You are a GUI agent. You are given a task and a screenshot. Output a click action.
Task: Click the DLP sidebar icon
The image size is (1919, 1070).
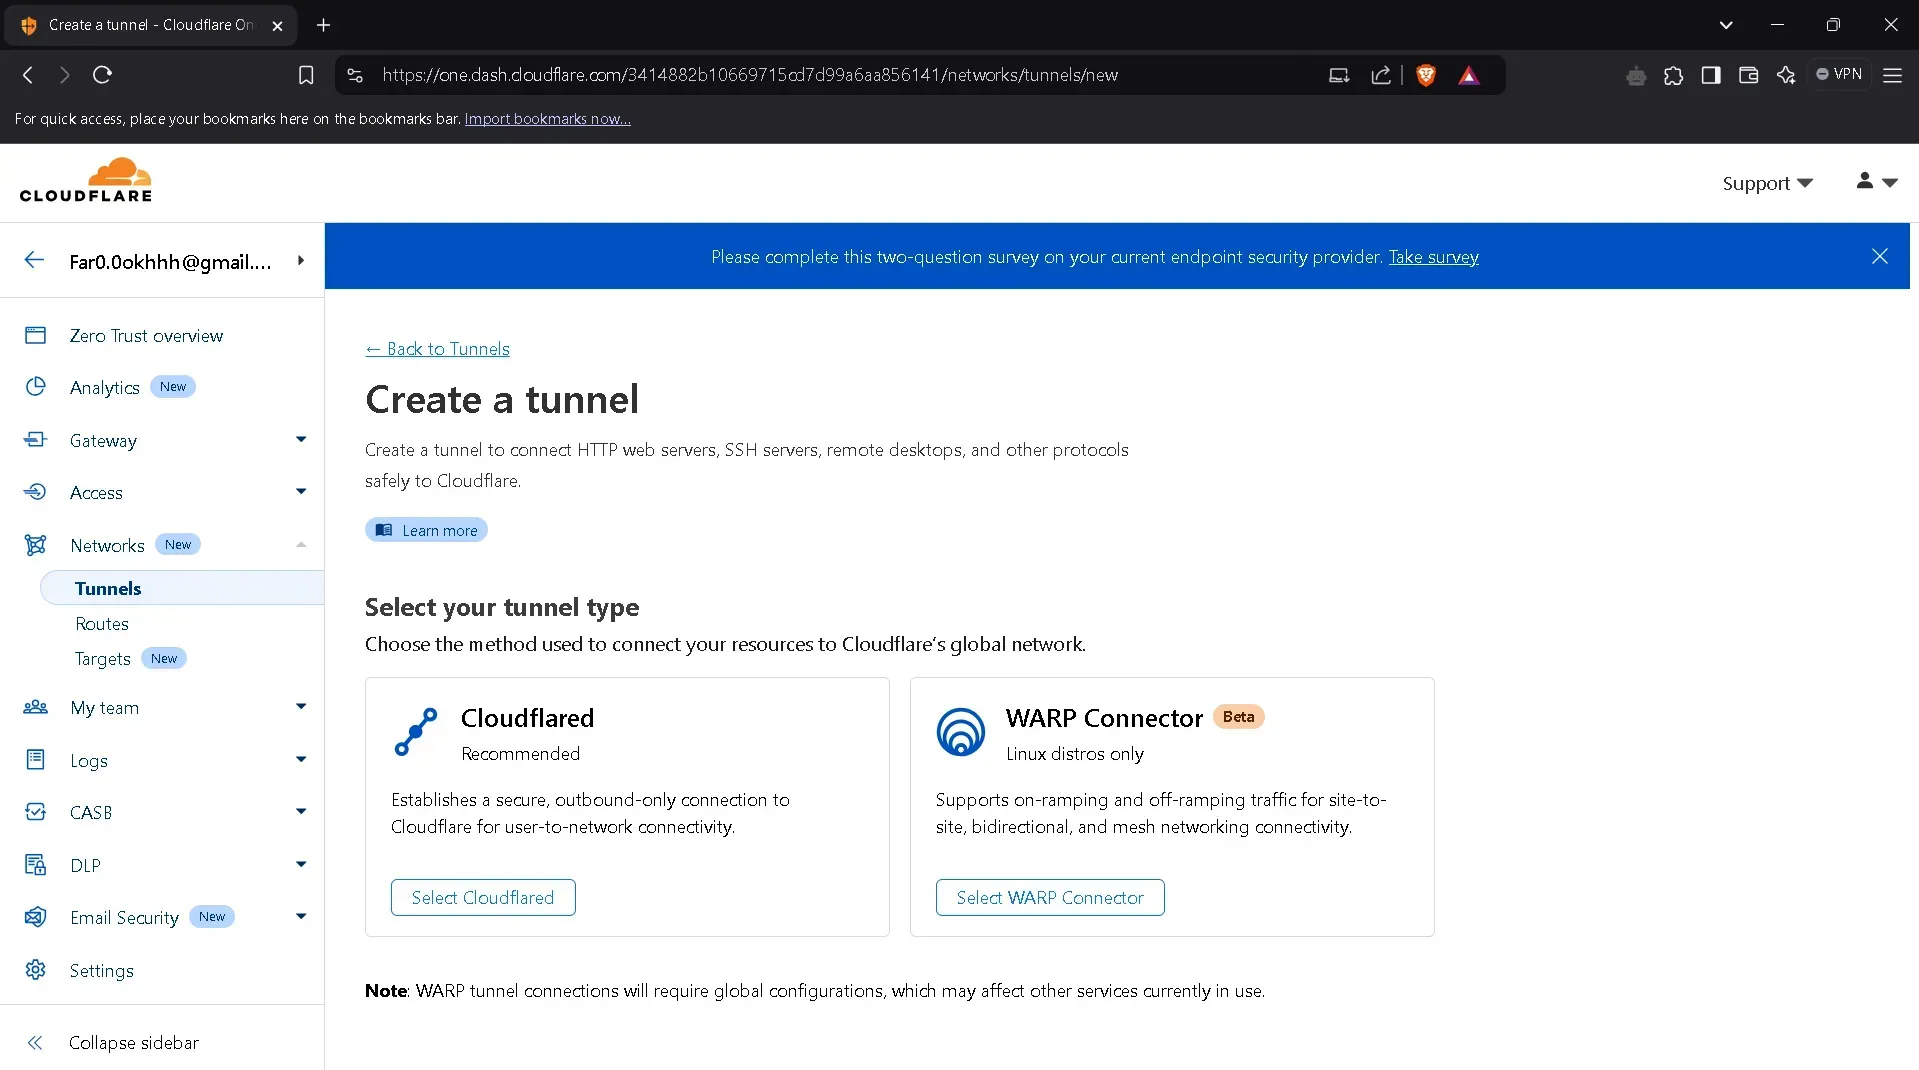[x=36, y=864]
